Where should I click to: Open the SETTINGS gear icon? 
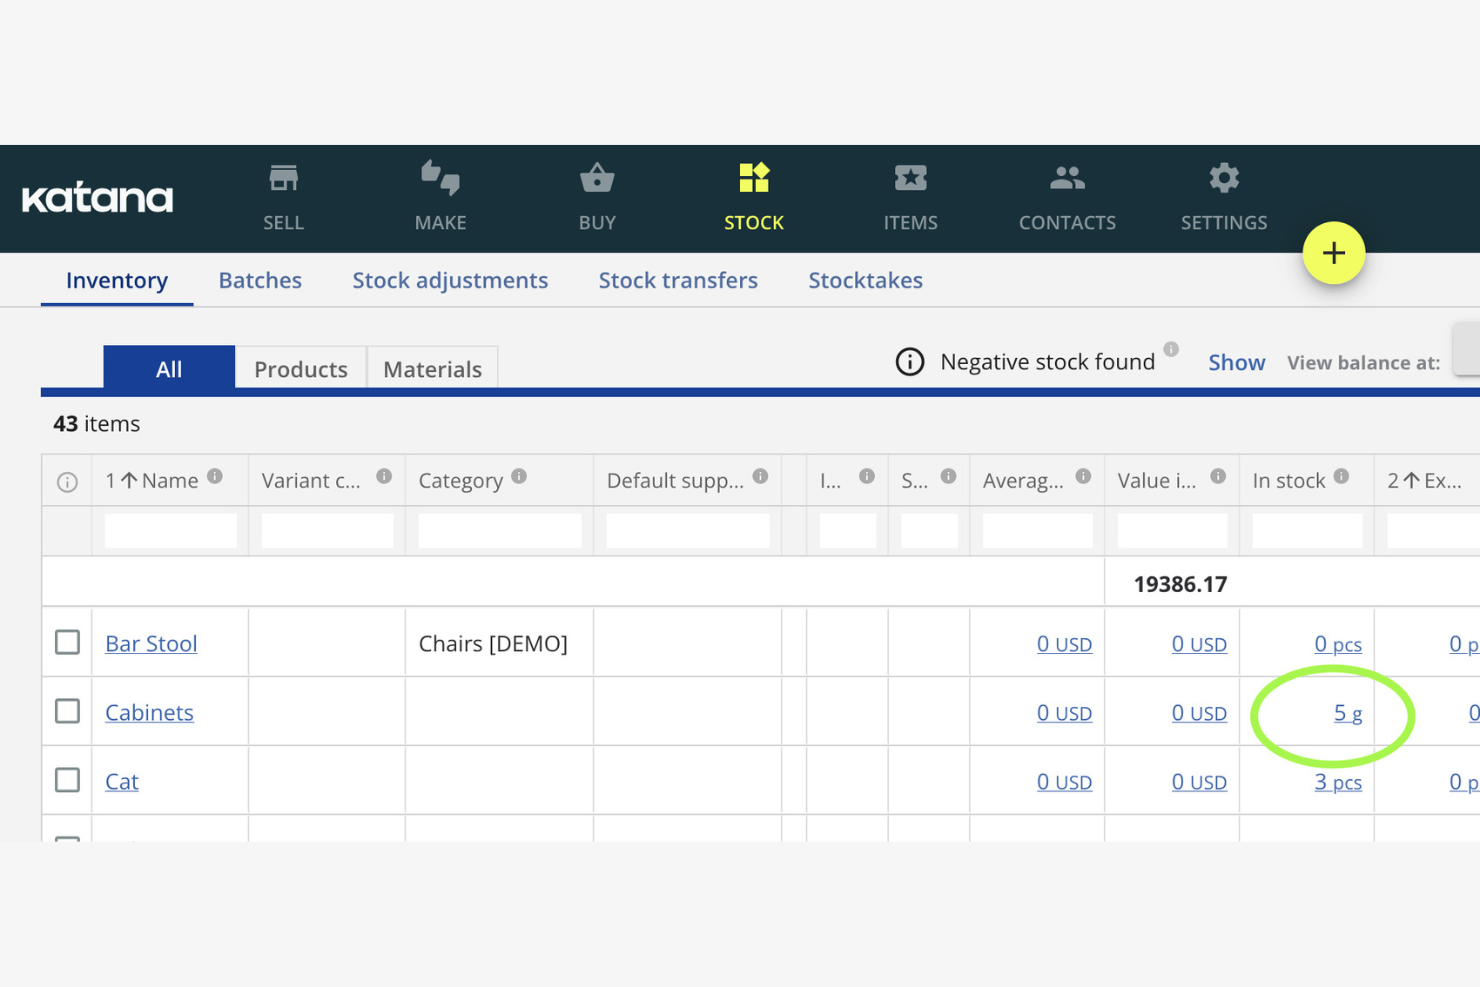click(x=1224, y=177)
